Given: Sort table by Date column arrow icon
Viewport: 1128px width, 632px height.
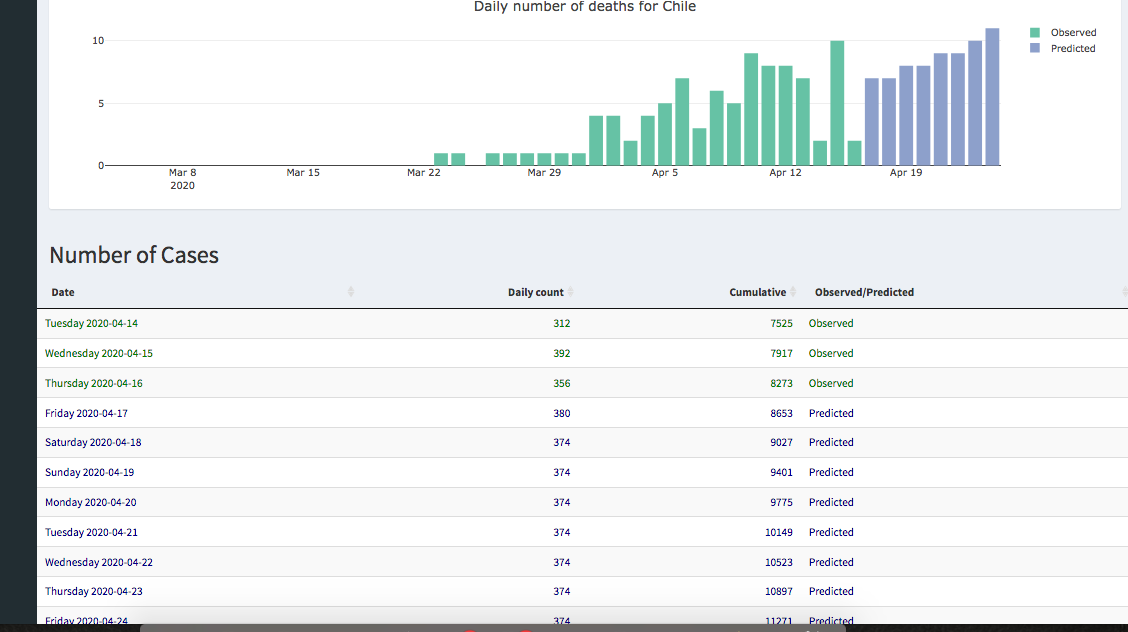Looking at the screenshot, I should [350, 292].
